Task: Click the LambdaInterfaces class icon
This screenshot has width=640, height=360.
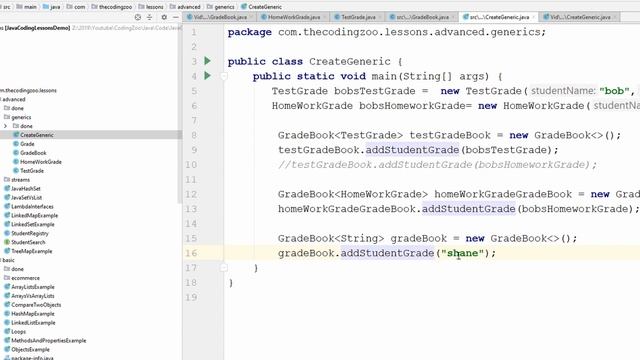Action: click(x=7, y=207)
